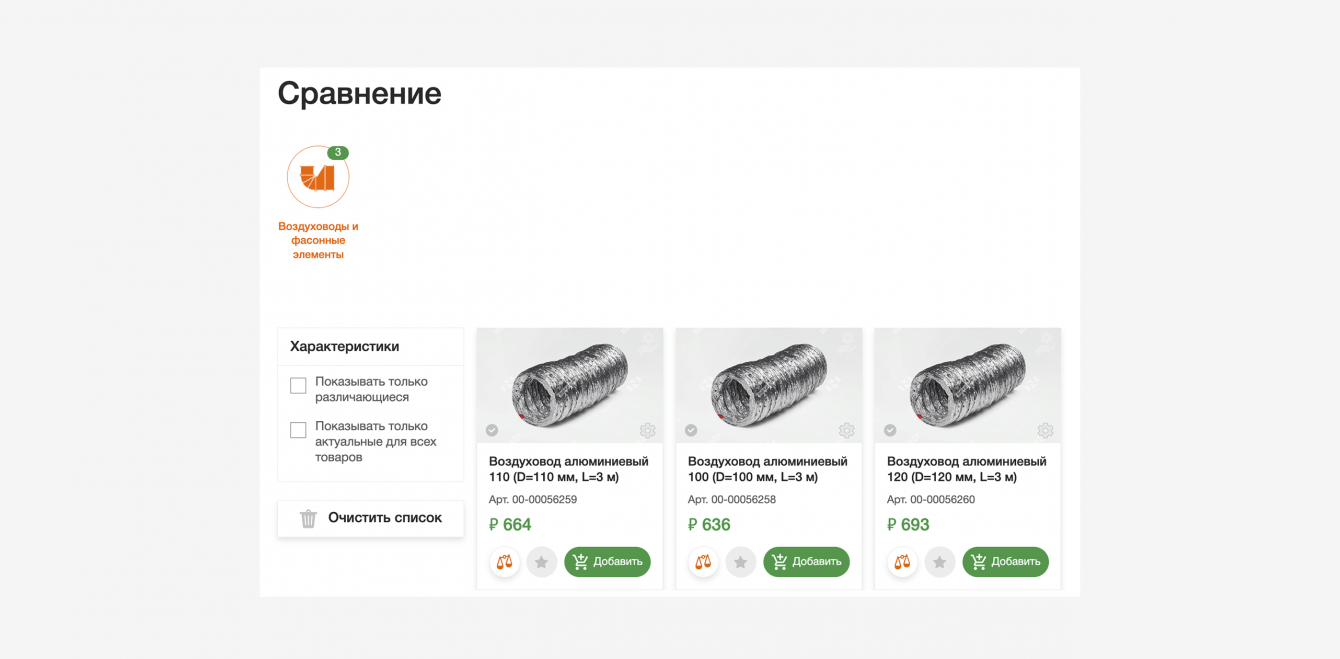This screenshot has width=1340, height=659.
Task: Add 110 mm duct to favorites star
Action: [541, 562]
